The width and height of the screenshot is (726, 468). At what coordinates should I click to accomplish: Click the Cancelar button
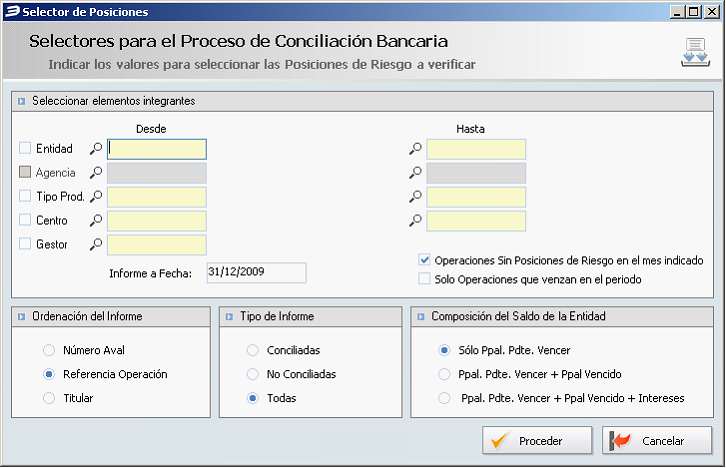tap(657, 440)
